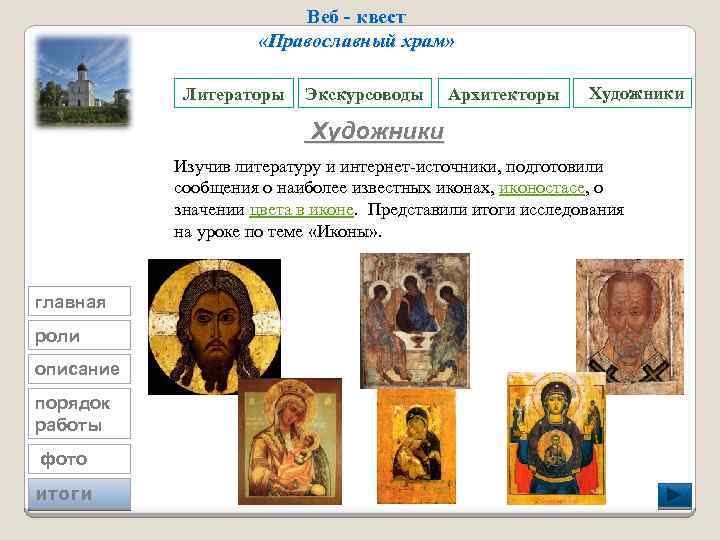The image size is (720, 540).
Task: Click the blue next-slide arrow button
Action: [675, 495]
